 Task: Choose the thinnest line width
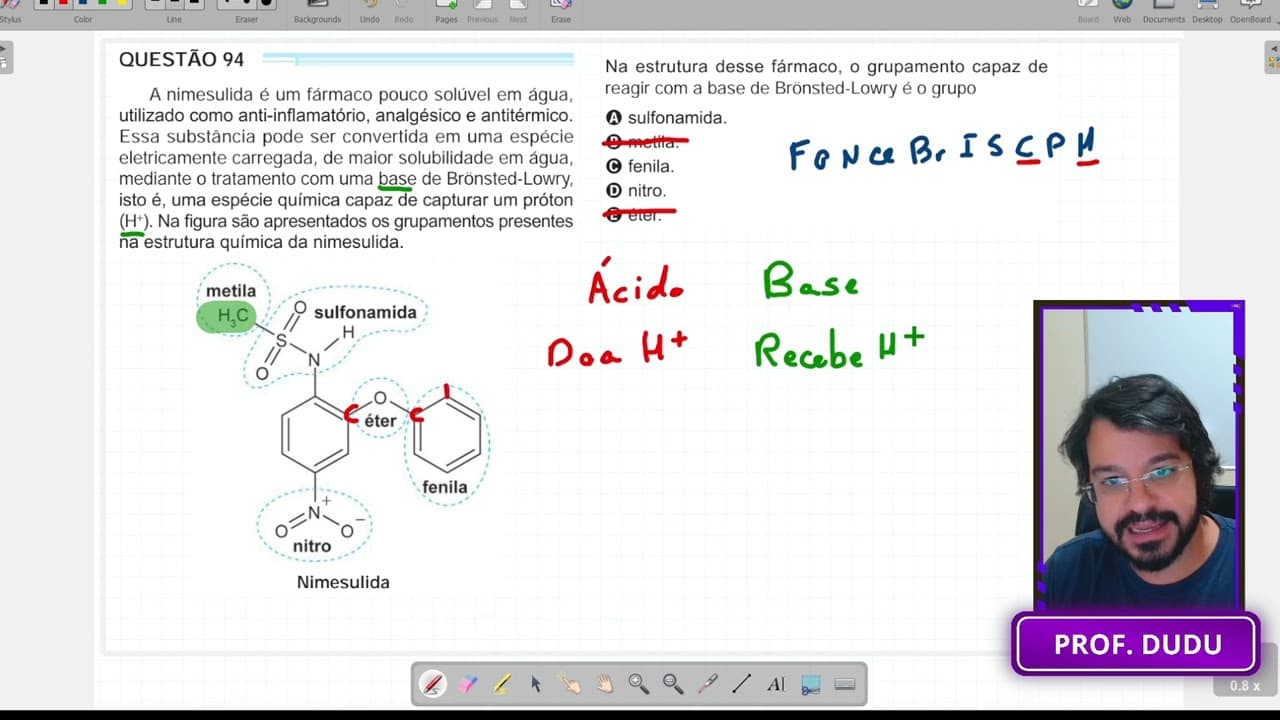[154, 3]
